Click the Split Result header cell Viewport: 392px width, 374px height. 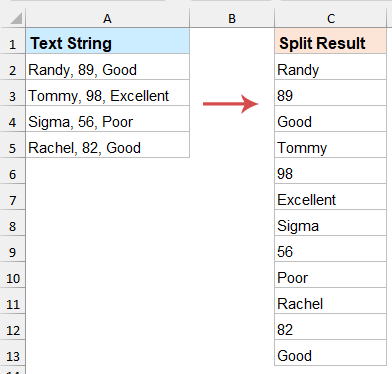330,41
